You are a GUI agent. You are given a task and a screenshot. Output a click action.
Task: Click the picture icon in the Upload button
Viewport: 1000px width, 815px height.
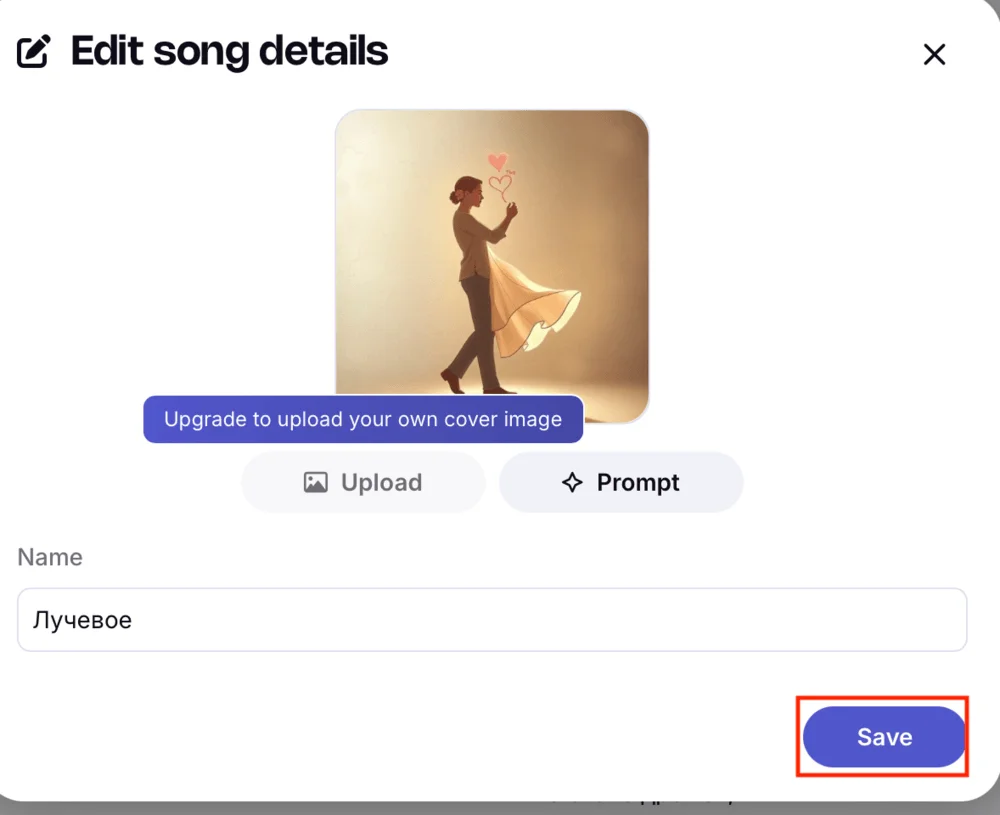tap(316, 483)
